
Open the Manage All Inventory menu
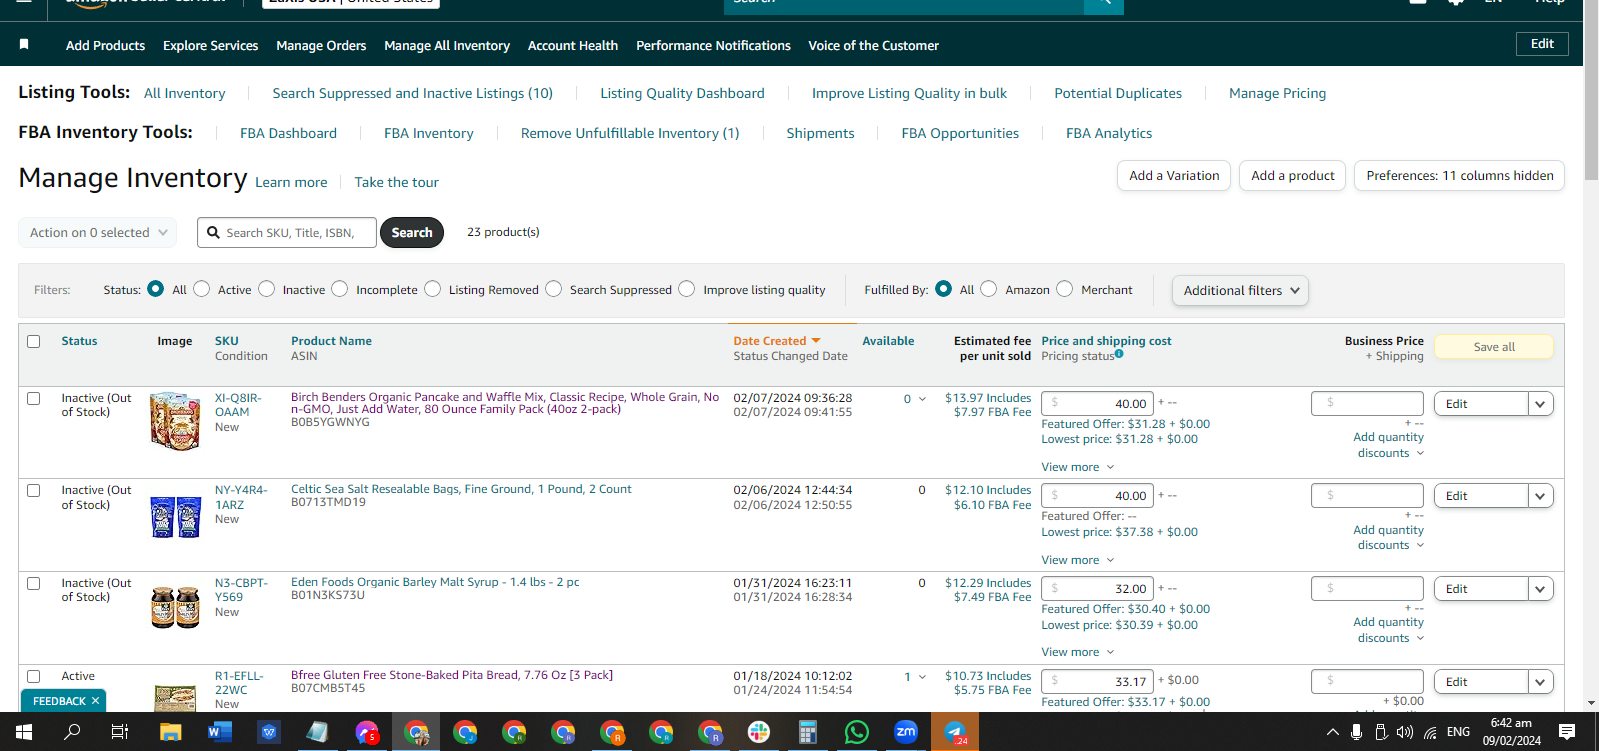coord(447,46)
